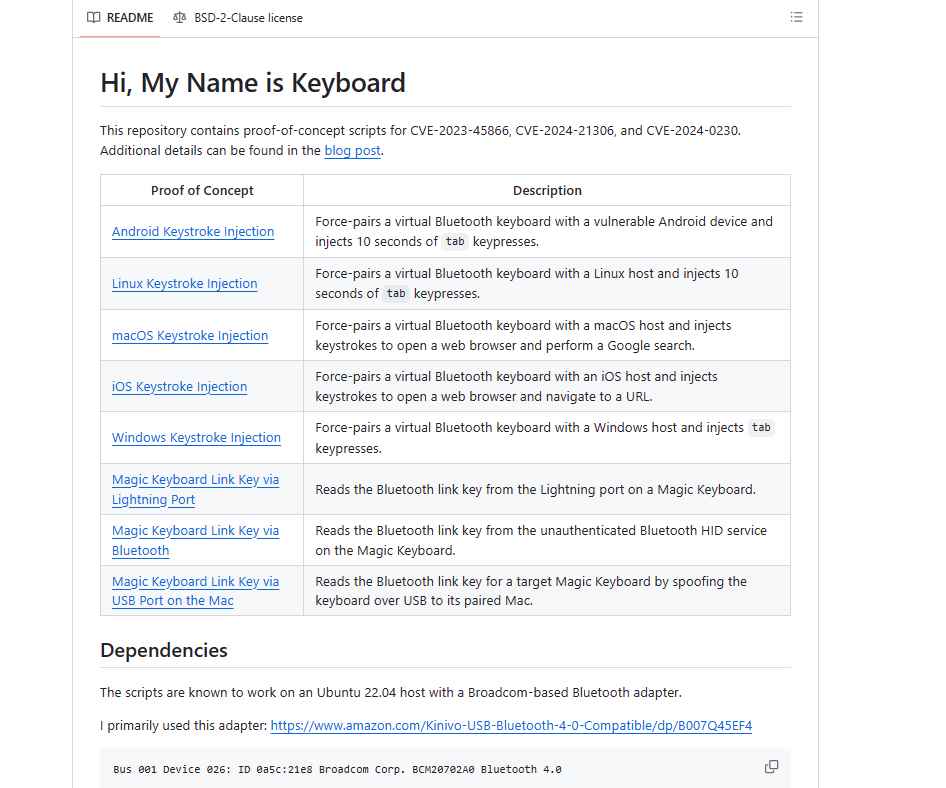Image resolution: width=946 pixels, height=788 pixels.
Task: Click the README book icon
Action: [94, 17]
